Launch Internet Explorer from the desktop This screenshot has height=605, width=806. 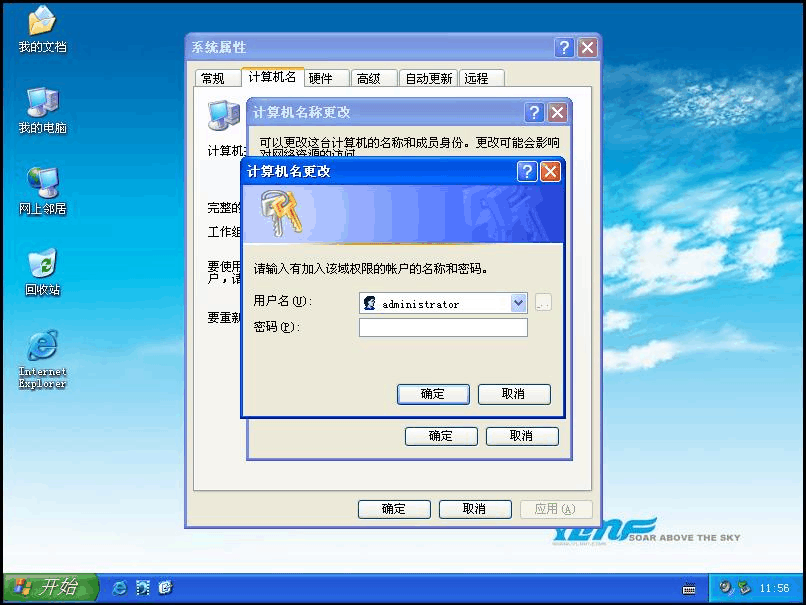42,348
